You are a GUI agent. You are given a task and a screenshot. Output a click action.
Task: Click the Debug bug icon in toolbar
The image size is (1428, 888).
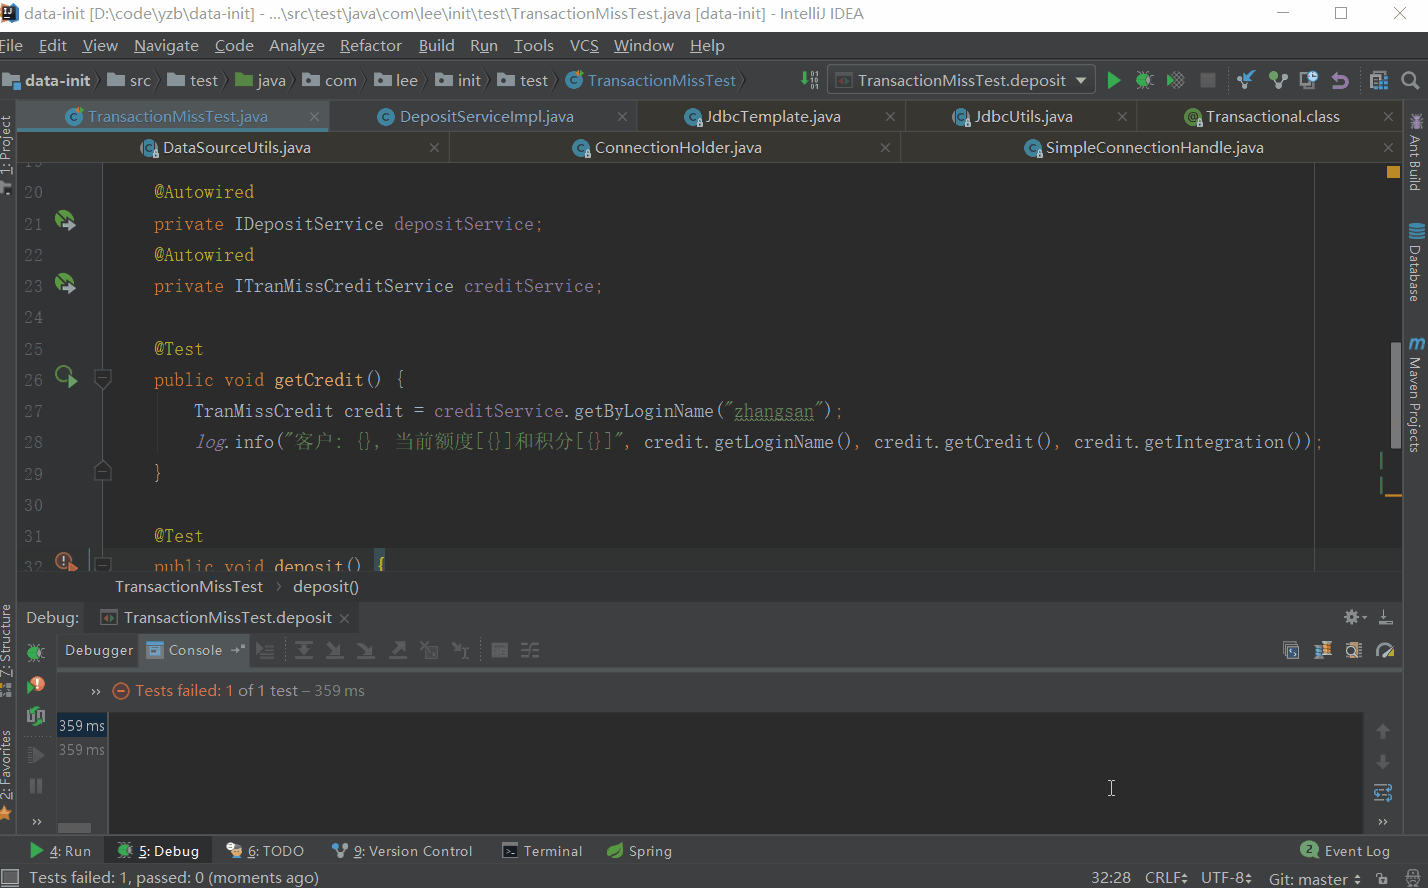1144,81
